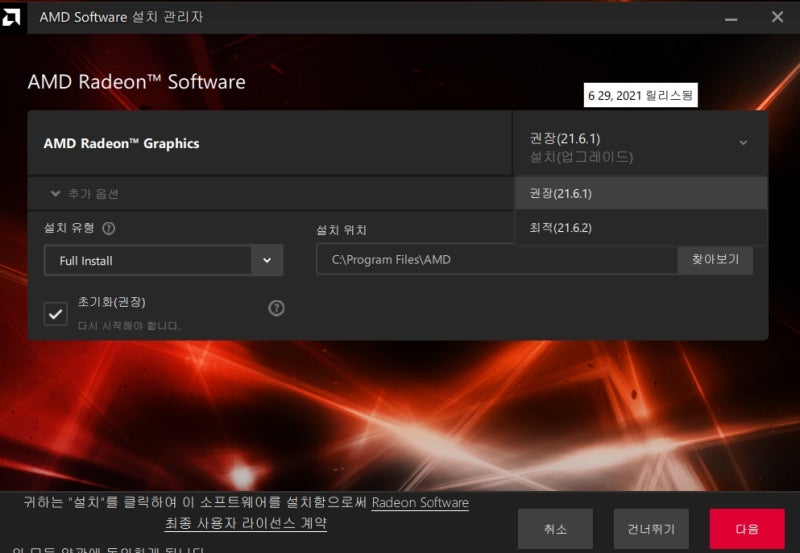Open help icon next to 설치 유형
800x553 pixels.
coord(109,229)
